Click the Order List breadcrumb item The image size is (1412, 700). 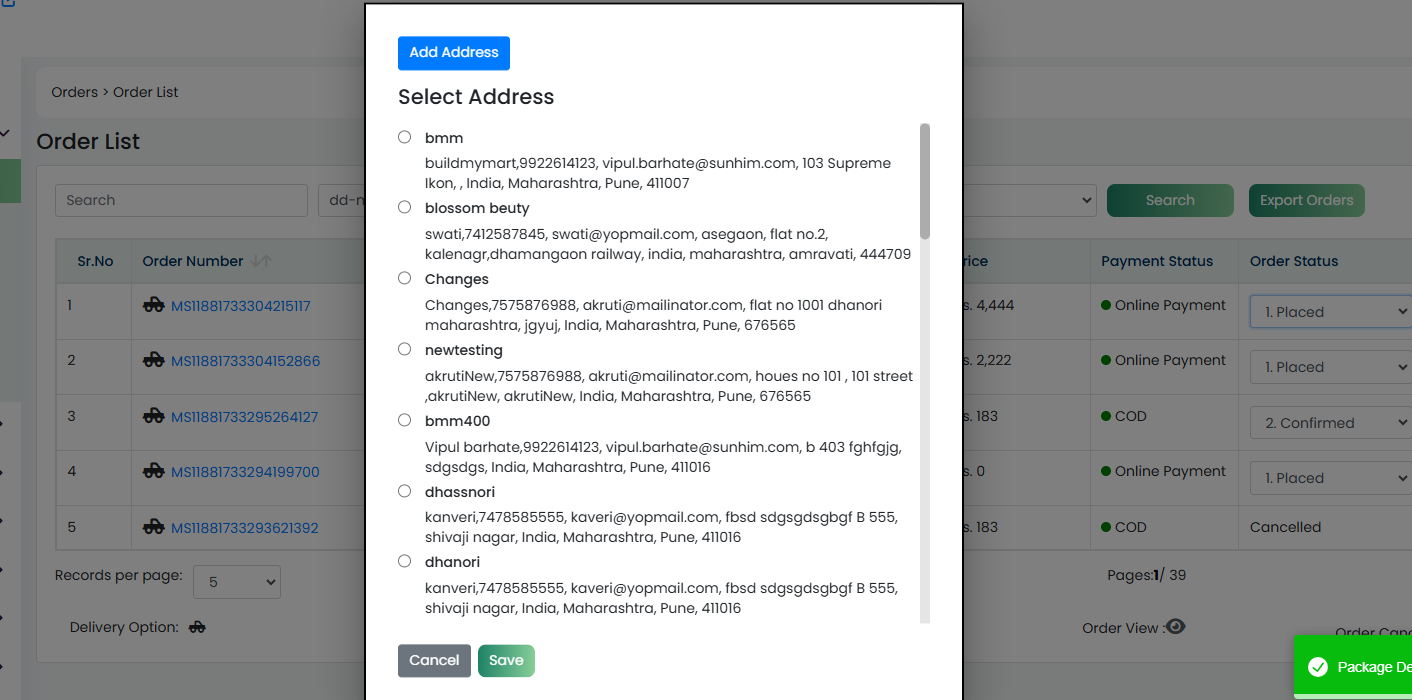146,92
